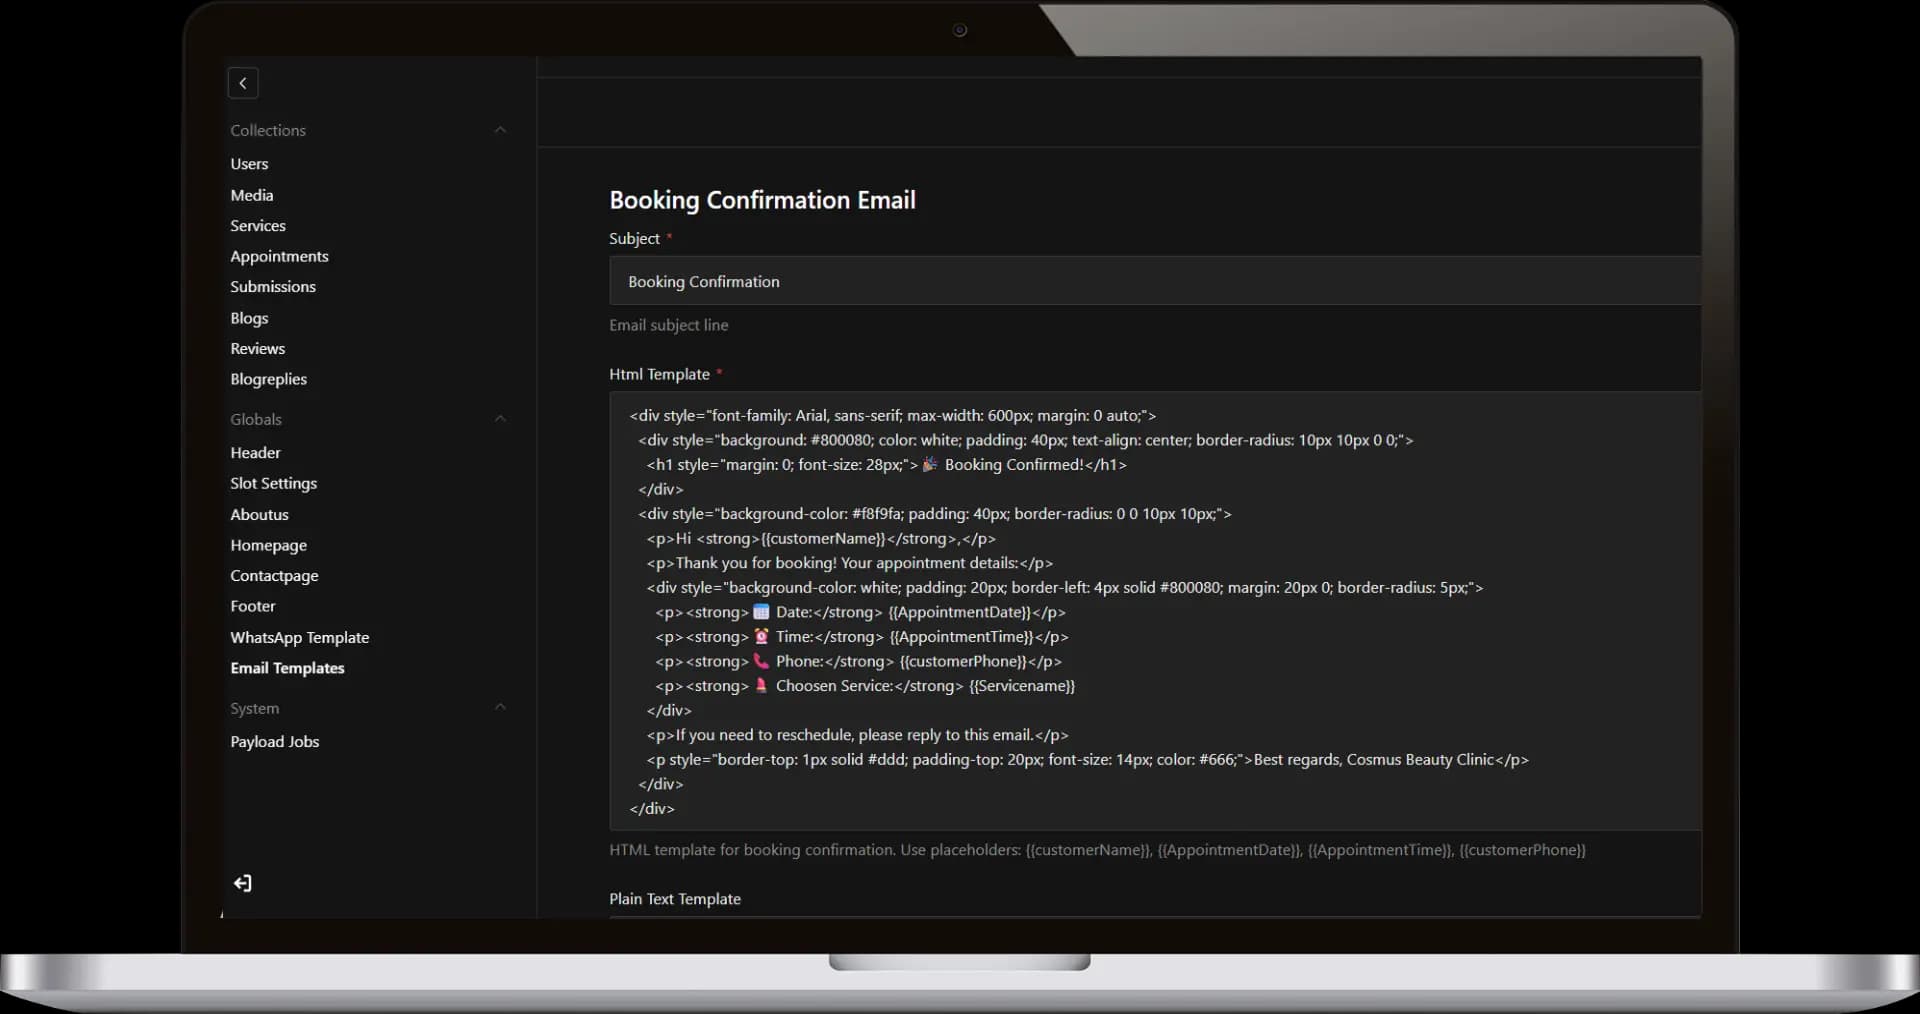Open the Header global

255,453
